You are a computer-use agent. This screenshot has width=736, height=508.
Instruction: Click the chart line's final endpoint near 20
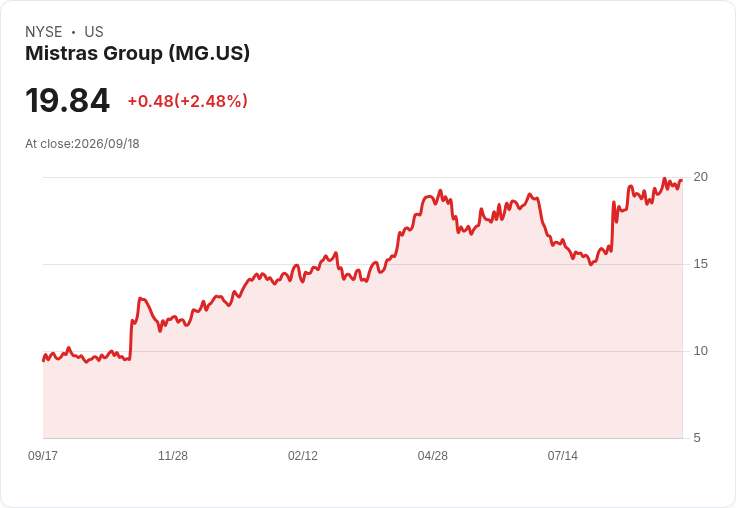coord(682,181)
